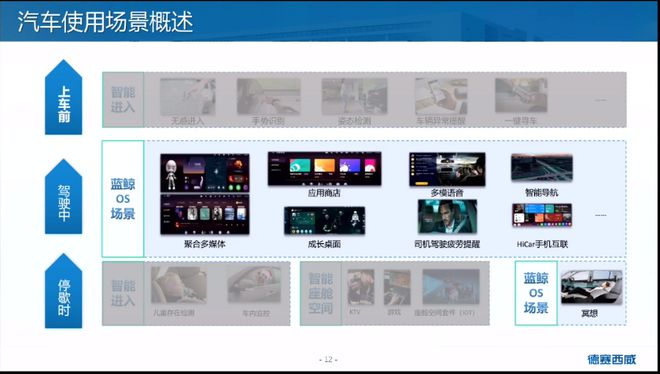Click the 成长桌面 caption
660x374 pixels.
point(324,244)
